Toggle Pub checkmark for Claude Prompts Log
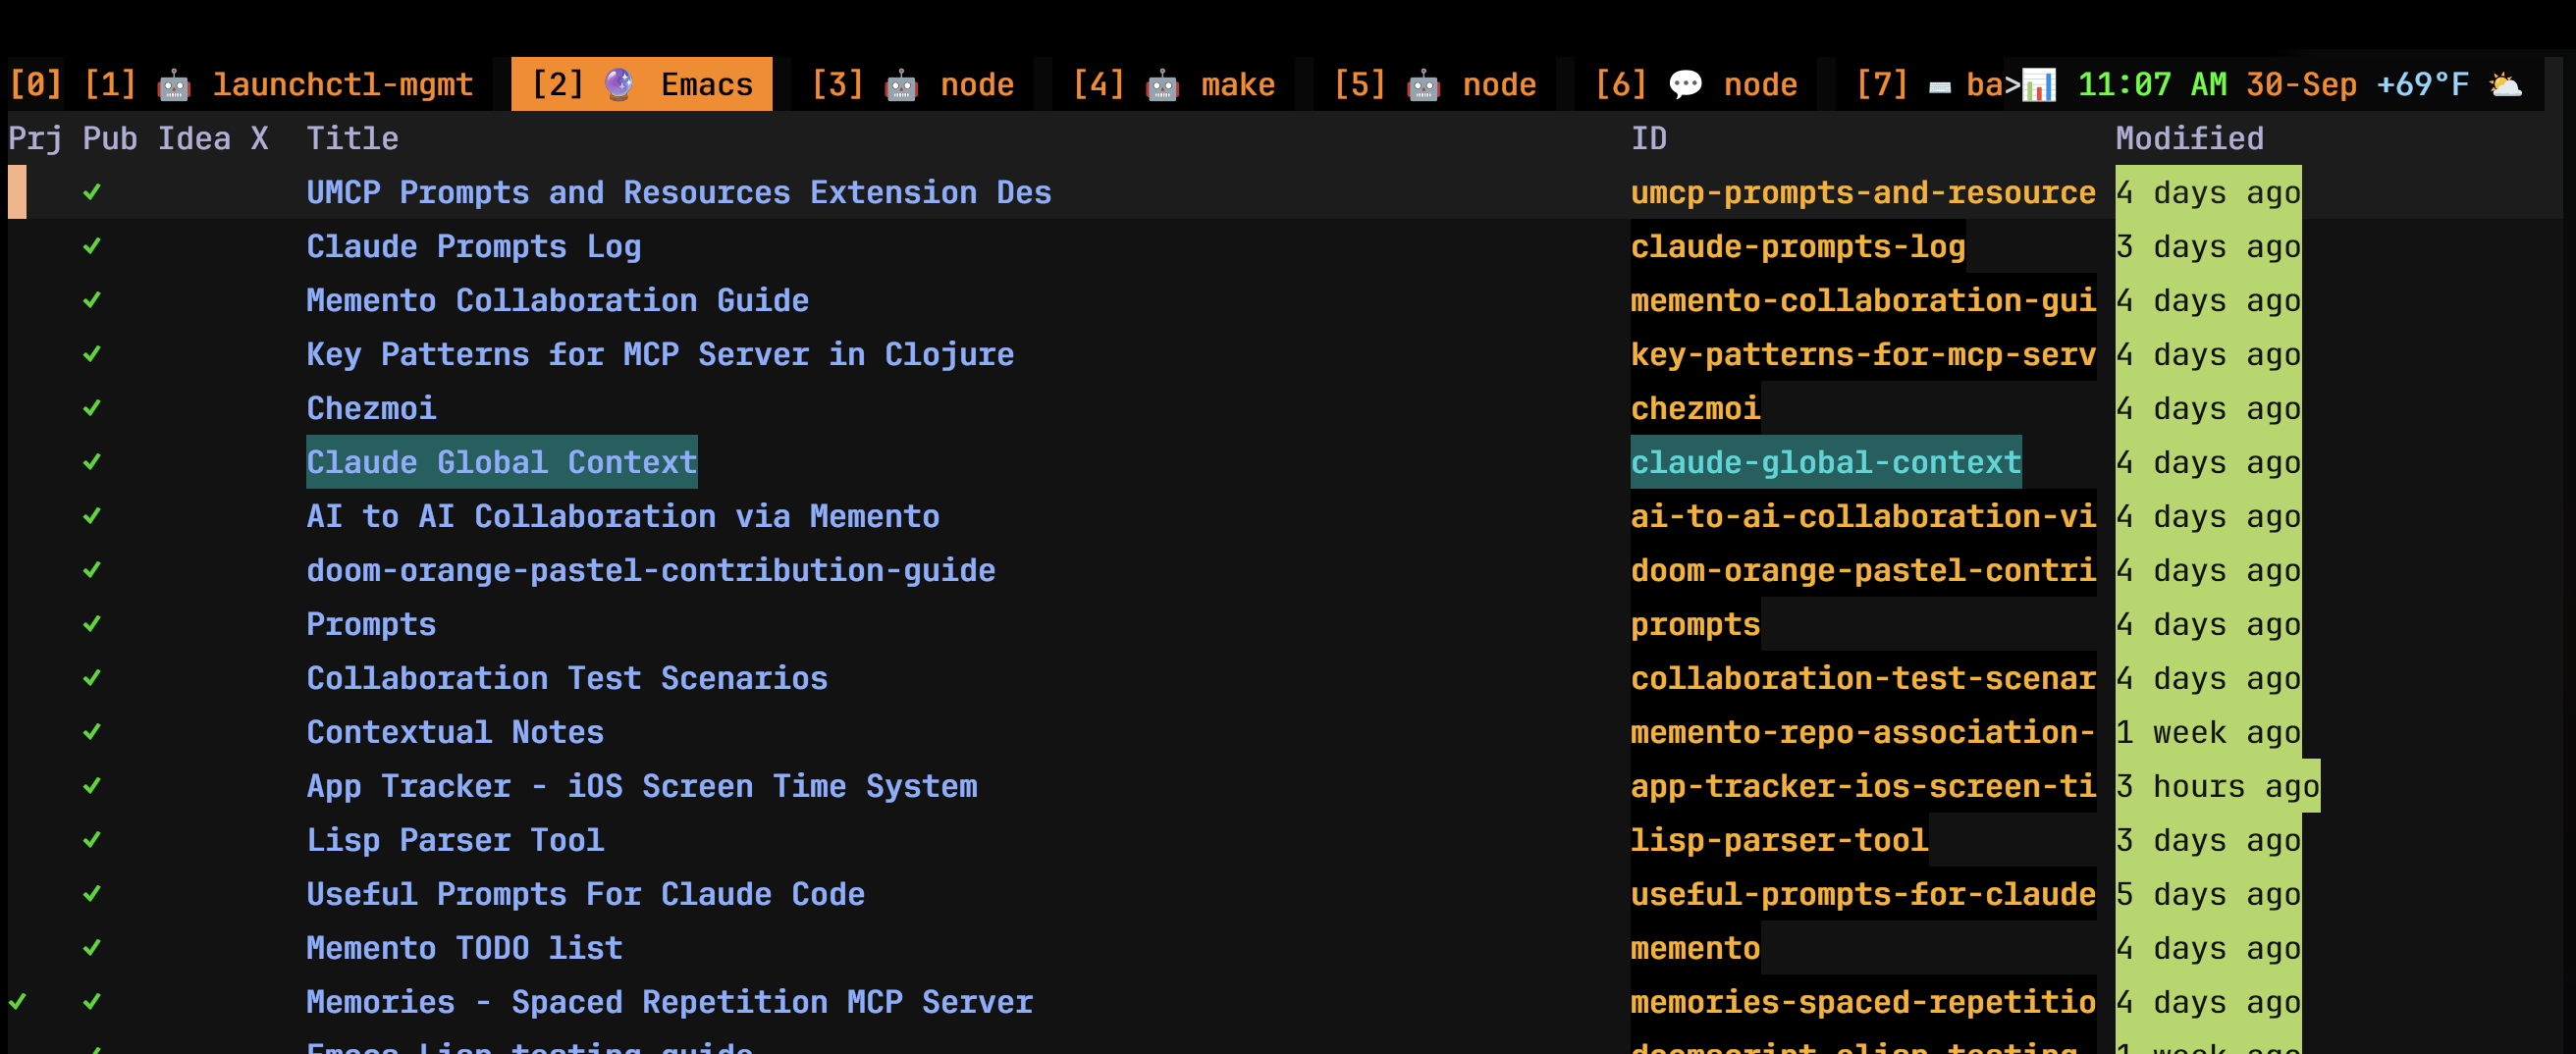The height and width of the screenshot is (1054, 2576). pyautogui.click(x=92, y=246)
